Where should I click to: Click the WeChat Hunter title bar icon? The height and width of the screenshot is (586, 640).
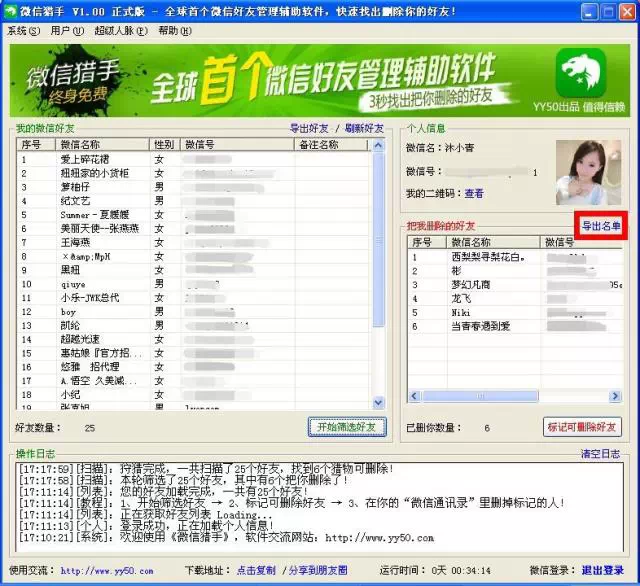(11, 11)
